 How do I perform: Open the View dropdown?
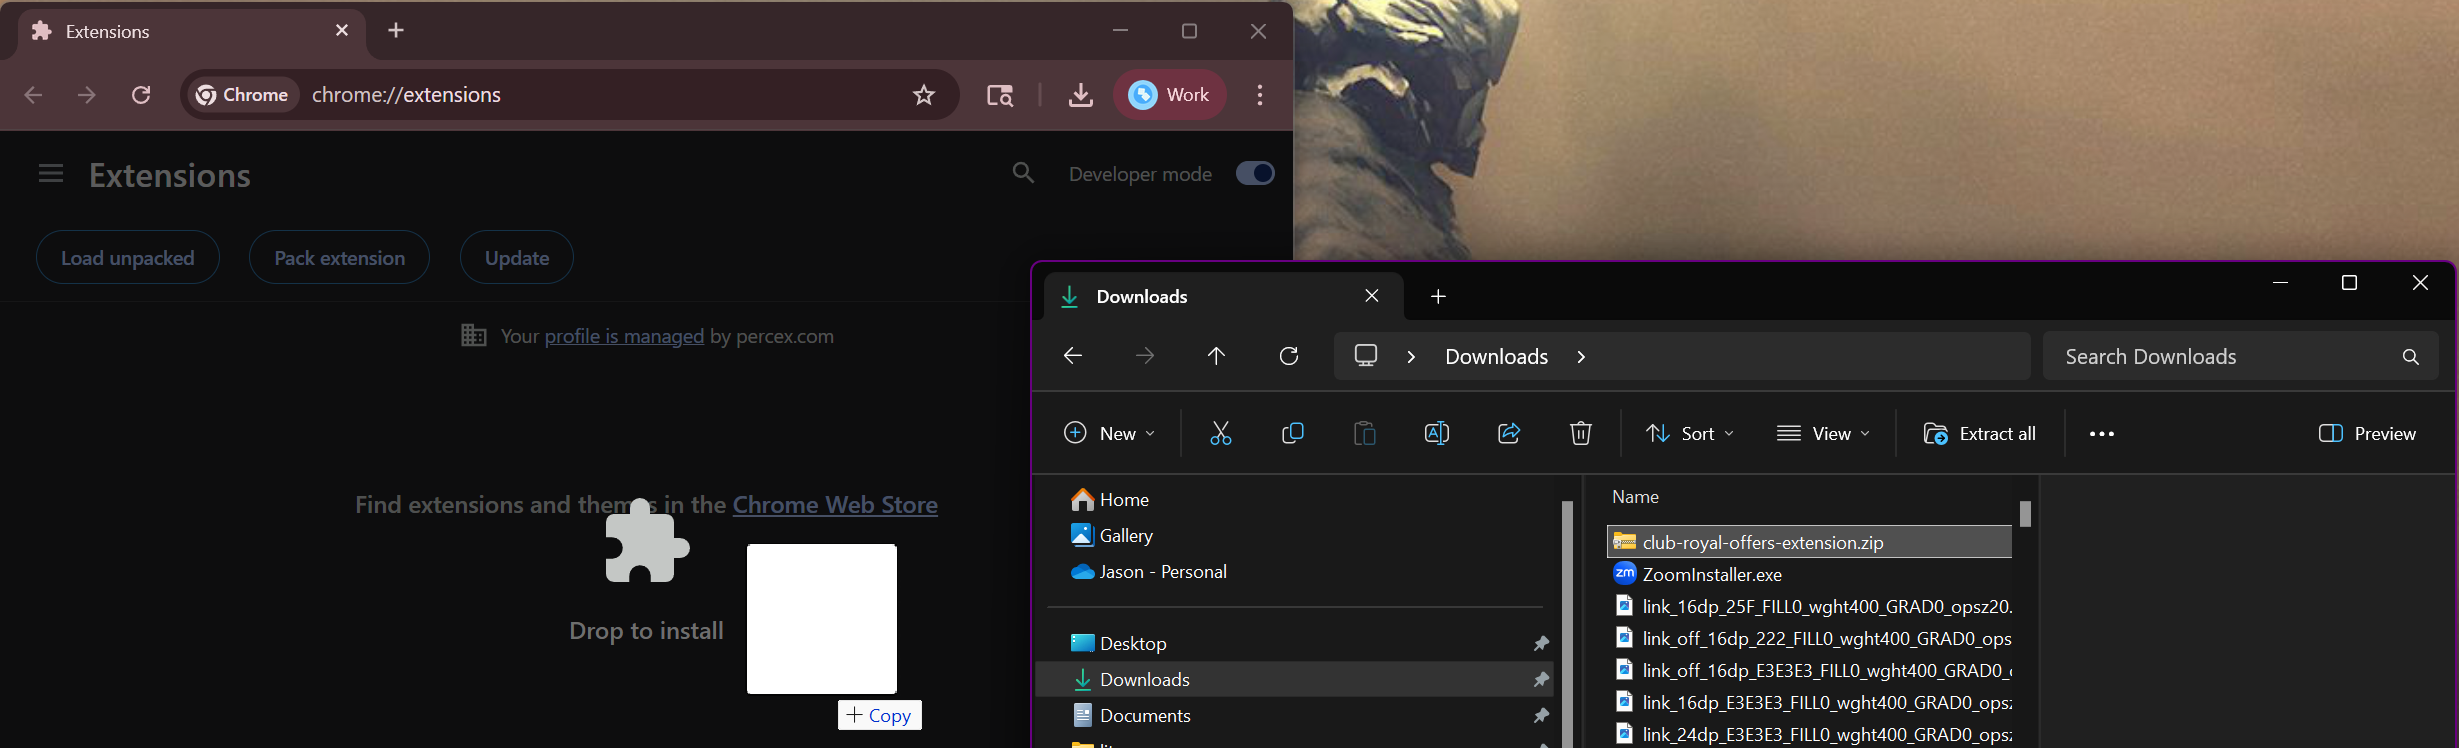[x=1823, y=433]
